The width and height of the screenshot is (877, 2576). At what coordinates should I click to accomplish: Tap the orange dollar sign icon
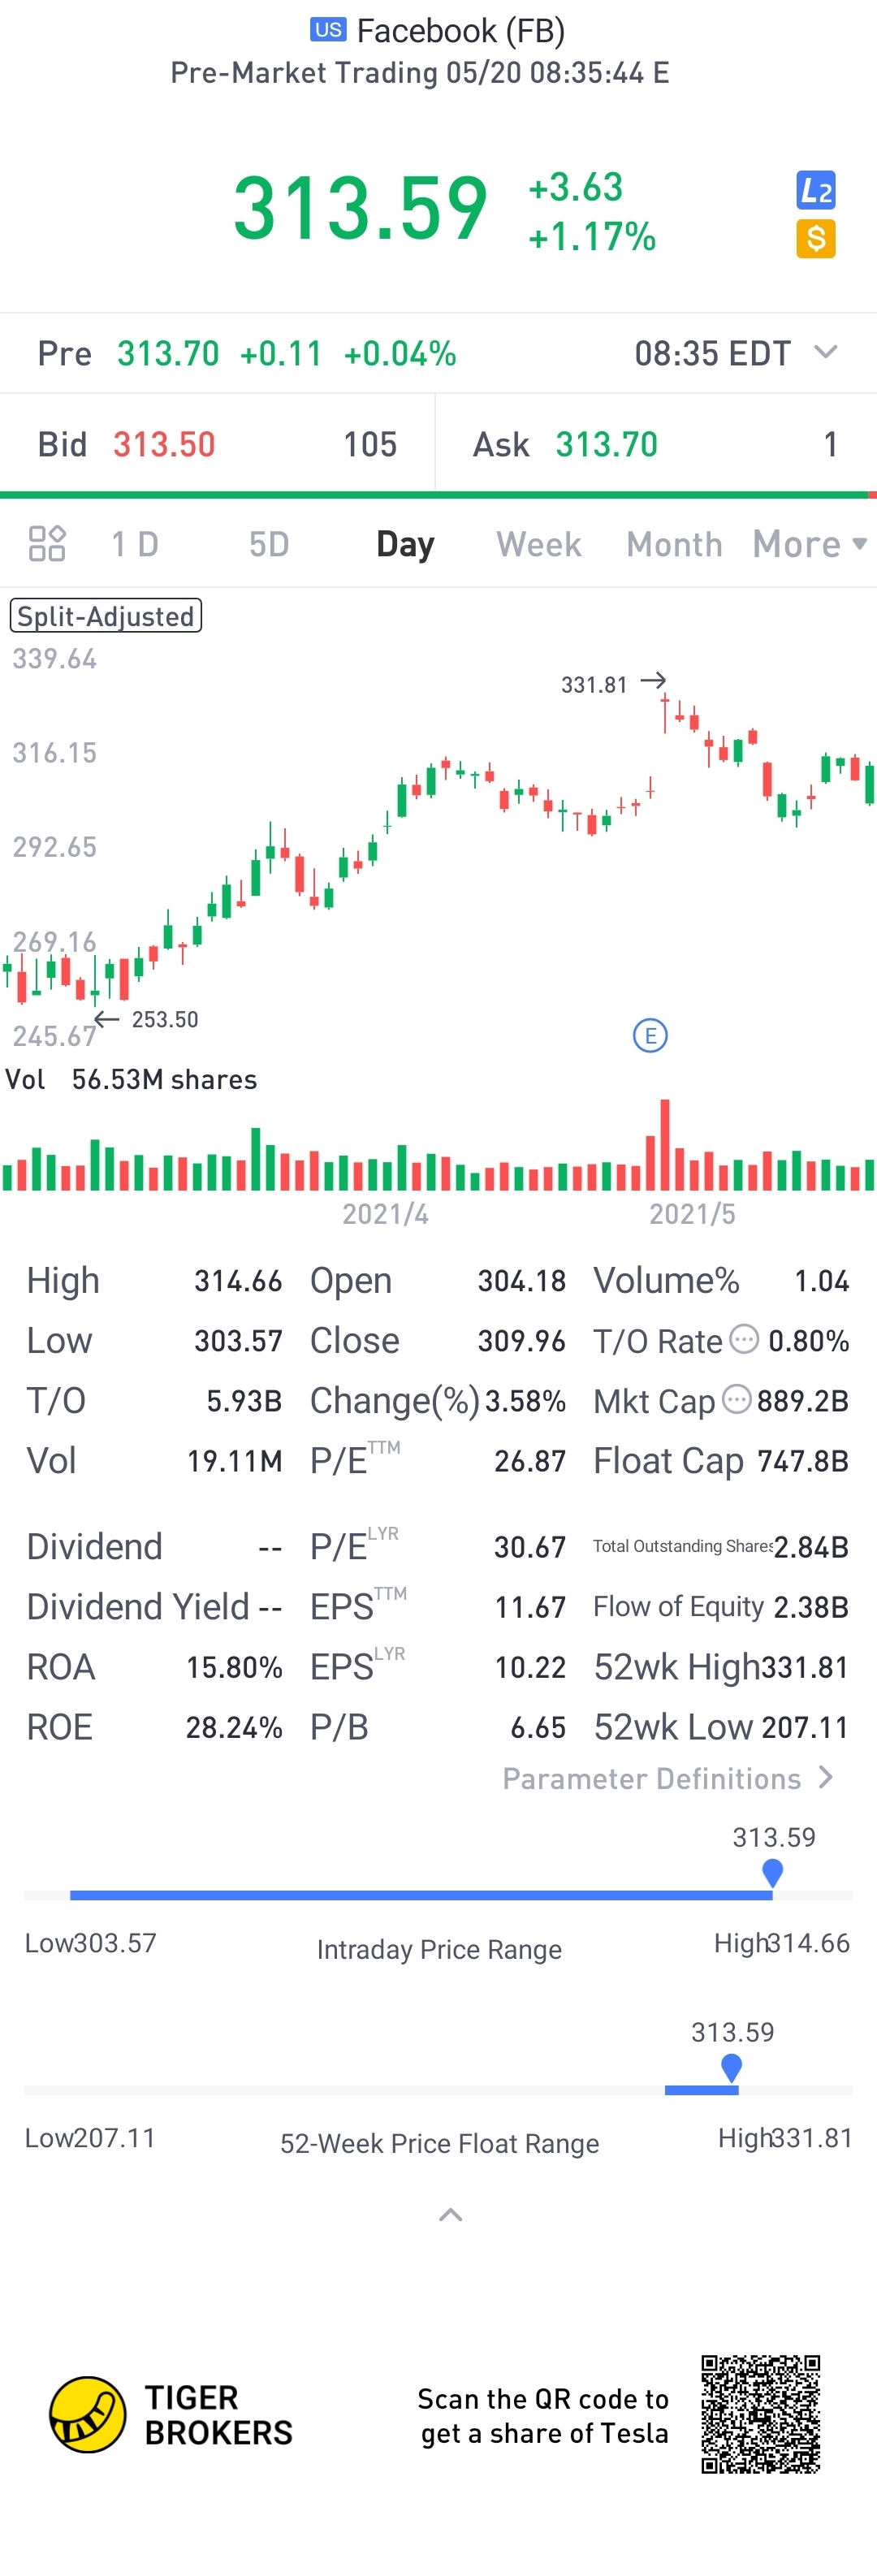[x=815, y=239]
